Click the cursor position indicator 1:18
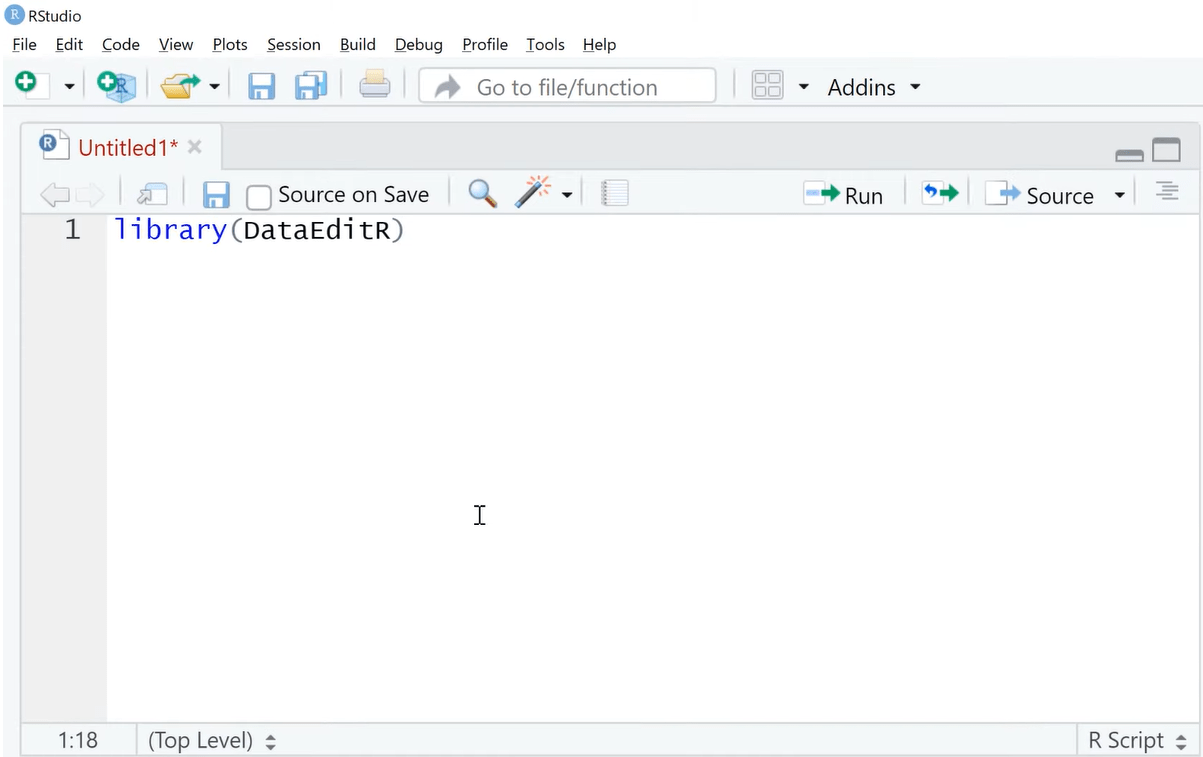The width and height of the screenshot is (1203, 757). coord(78,740)
